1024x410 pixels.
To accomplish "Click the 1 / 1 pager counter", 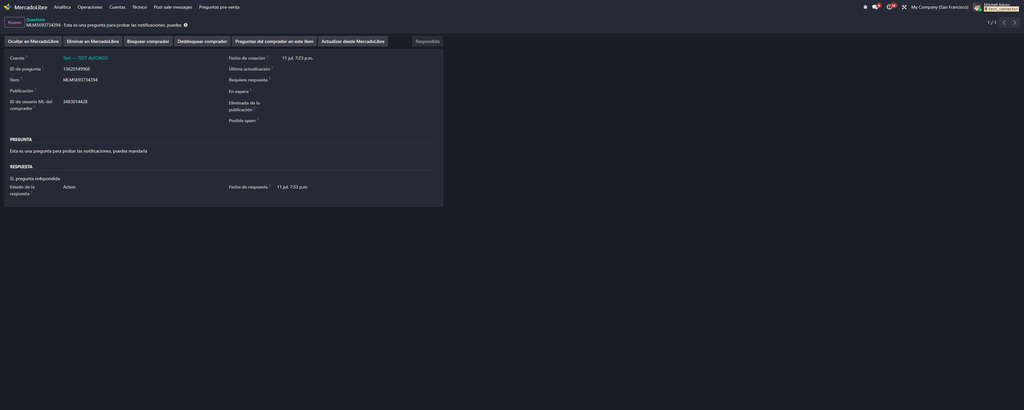I will tap(992, 22).
